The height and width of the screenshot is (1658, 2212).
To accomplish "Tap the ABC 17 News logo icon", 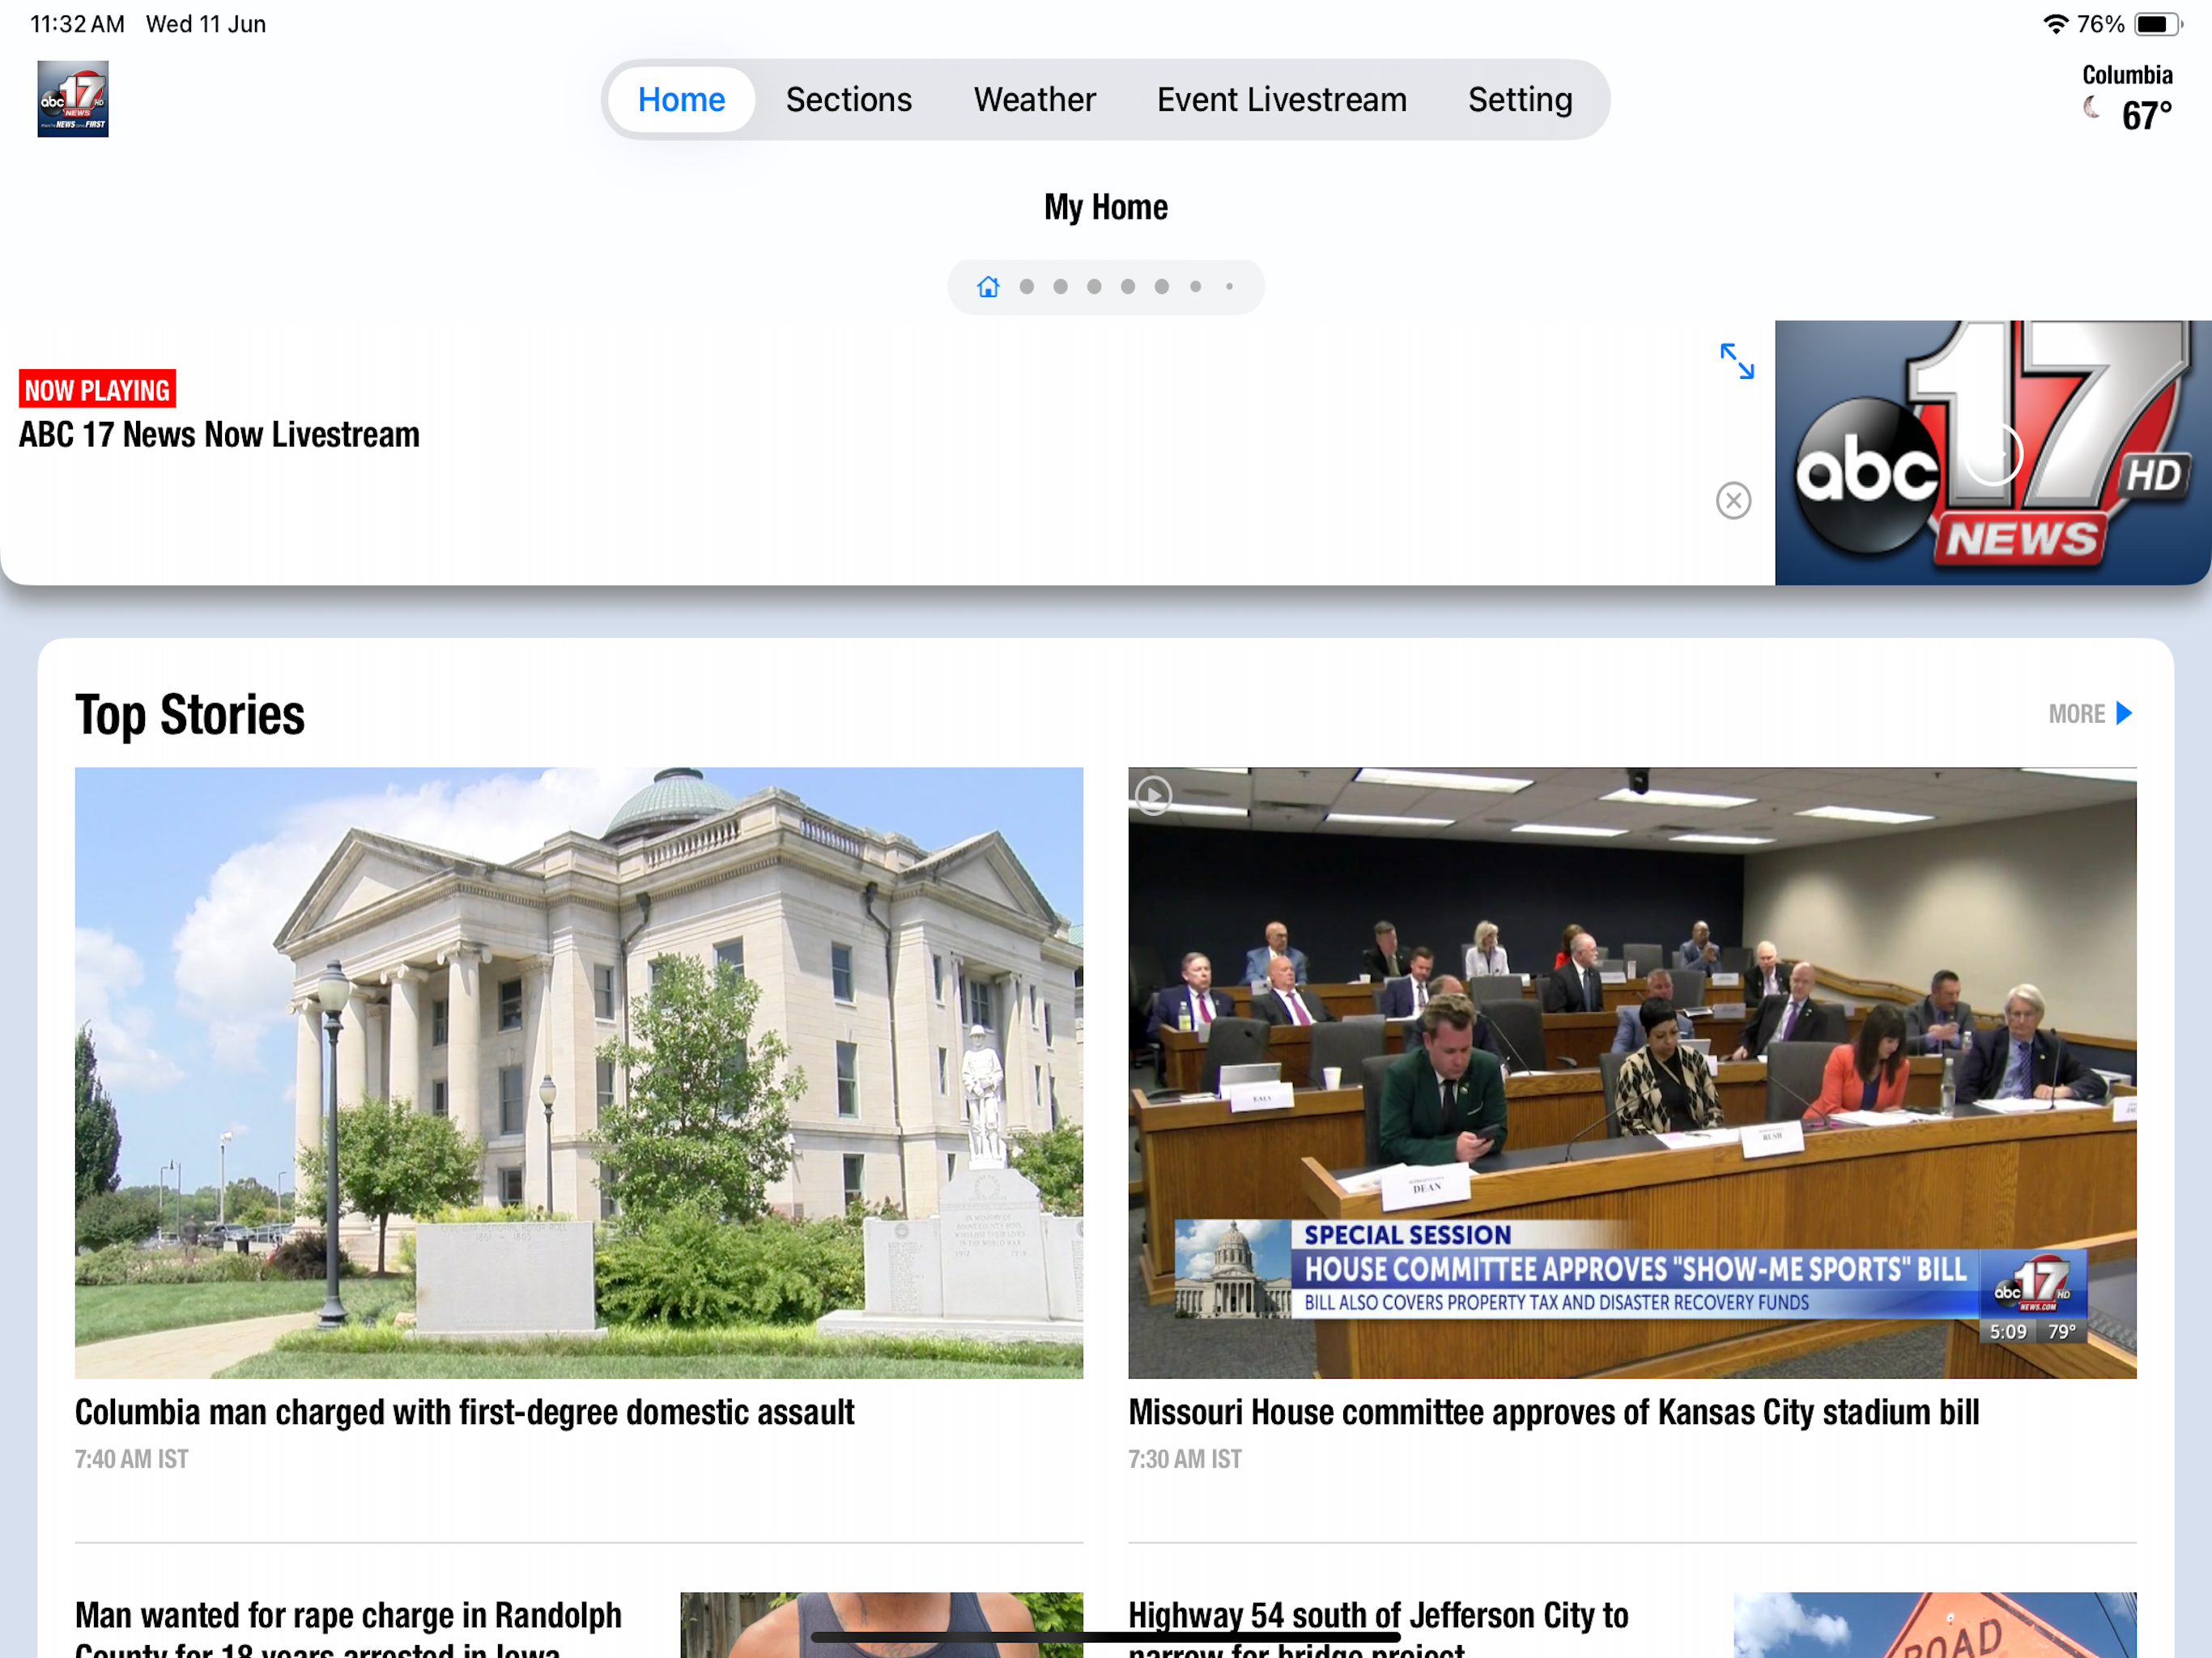I will coord(73,99).
